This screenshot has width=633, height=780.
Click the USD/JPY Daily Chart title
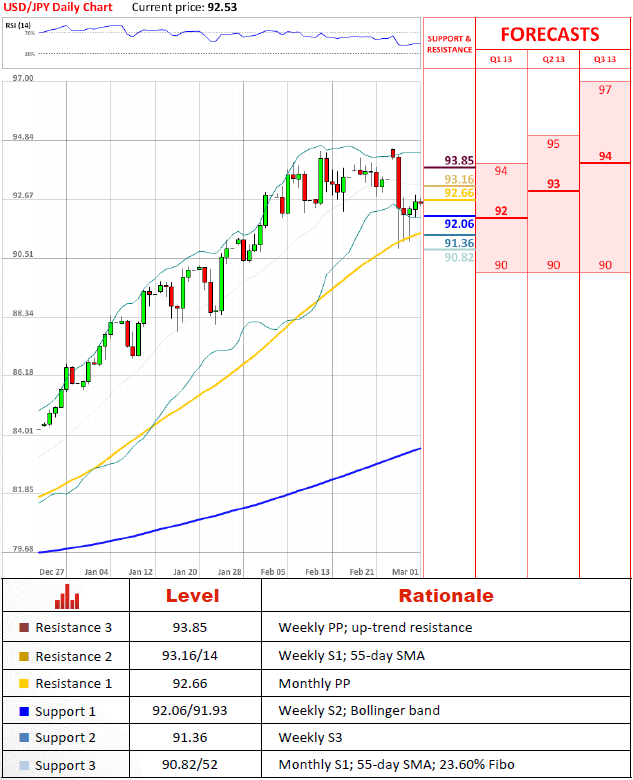tap(58, 7)
